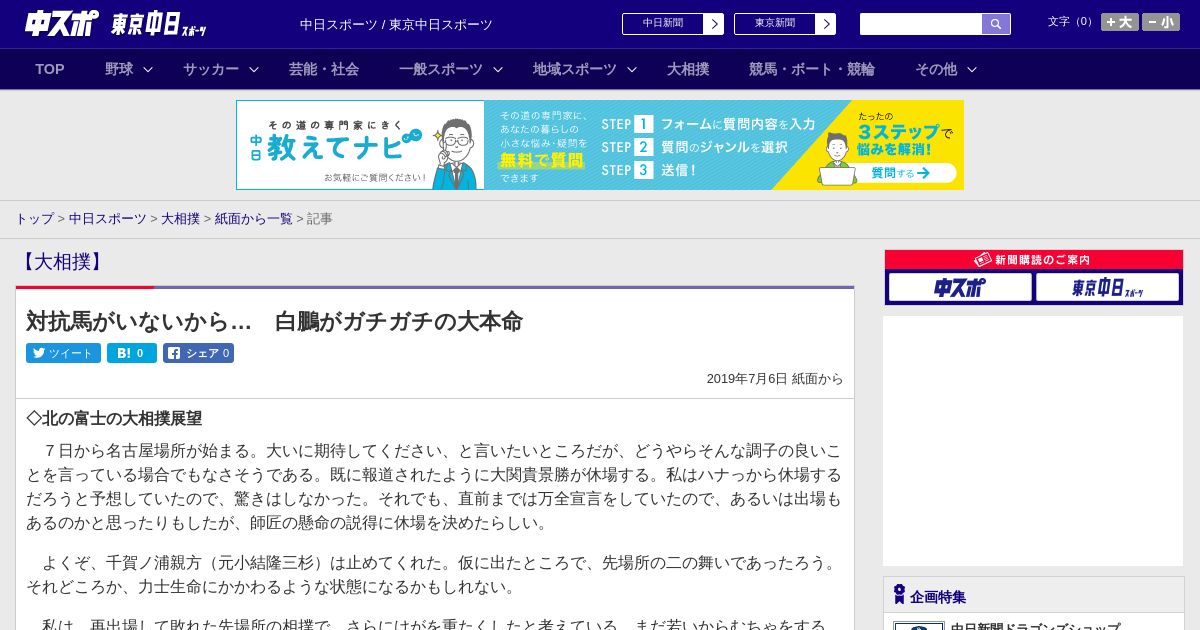Open the 中日新聞 site link arrow
The width and height of the screenshot is (1200, 630).
point(713,24)
